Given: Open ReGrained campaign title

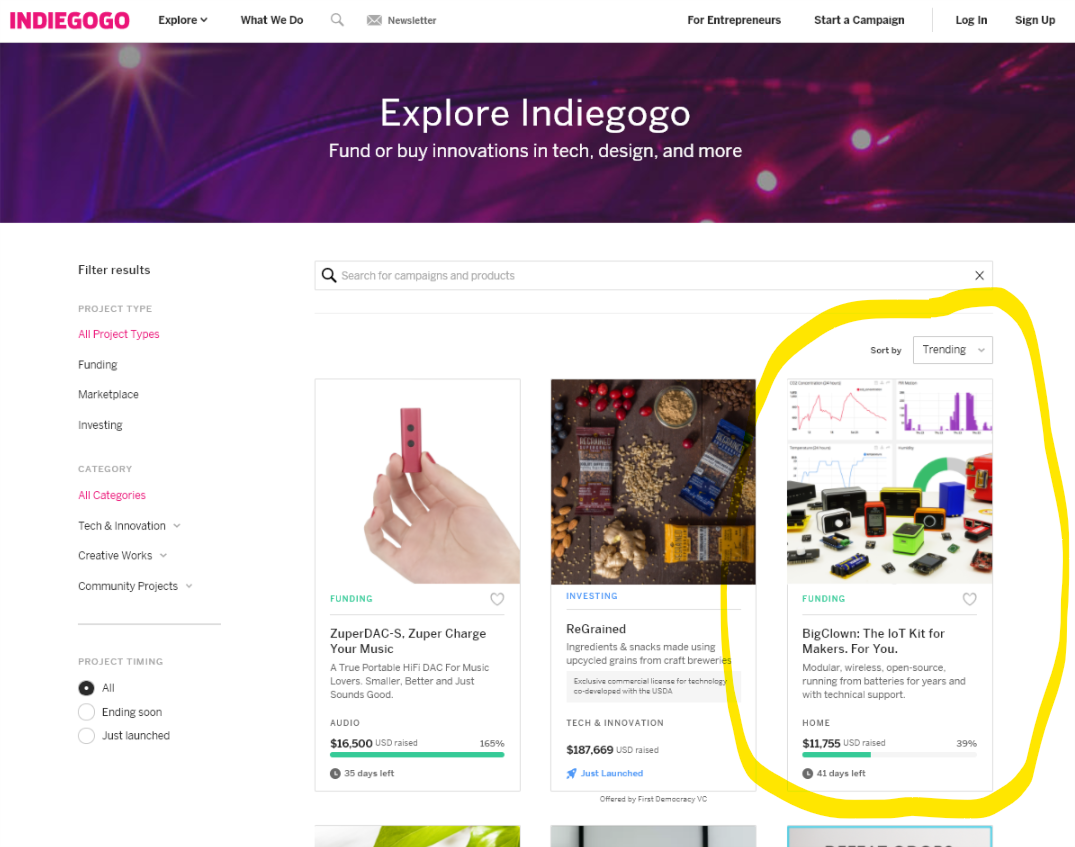Looking at the screenshot, I should (x=596, y=629).
